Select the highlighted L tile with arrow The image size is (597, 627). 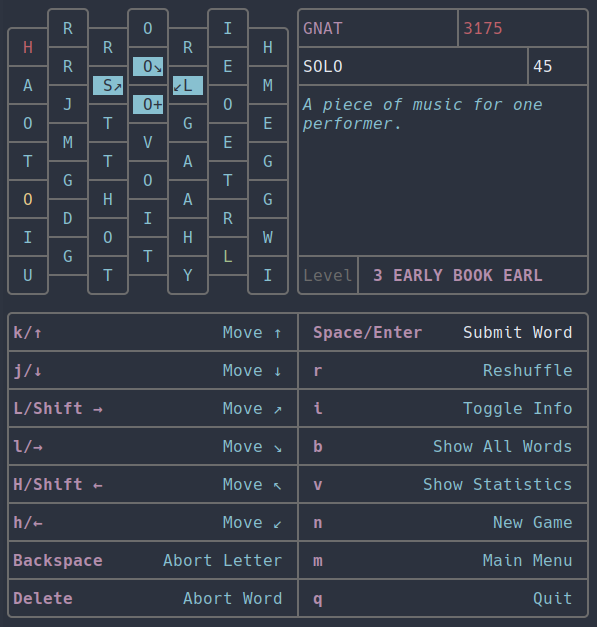pyautogui.click(x=188, y=86)
